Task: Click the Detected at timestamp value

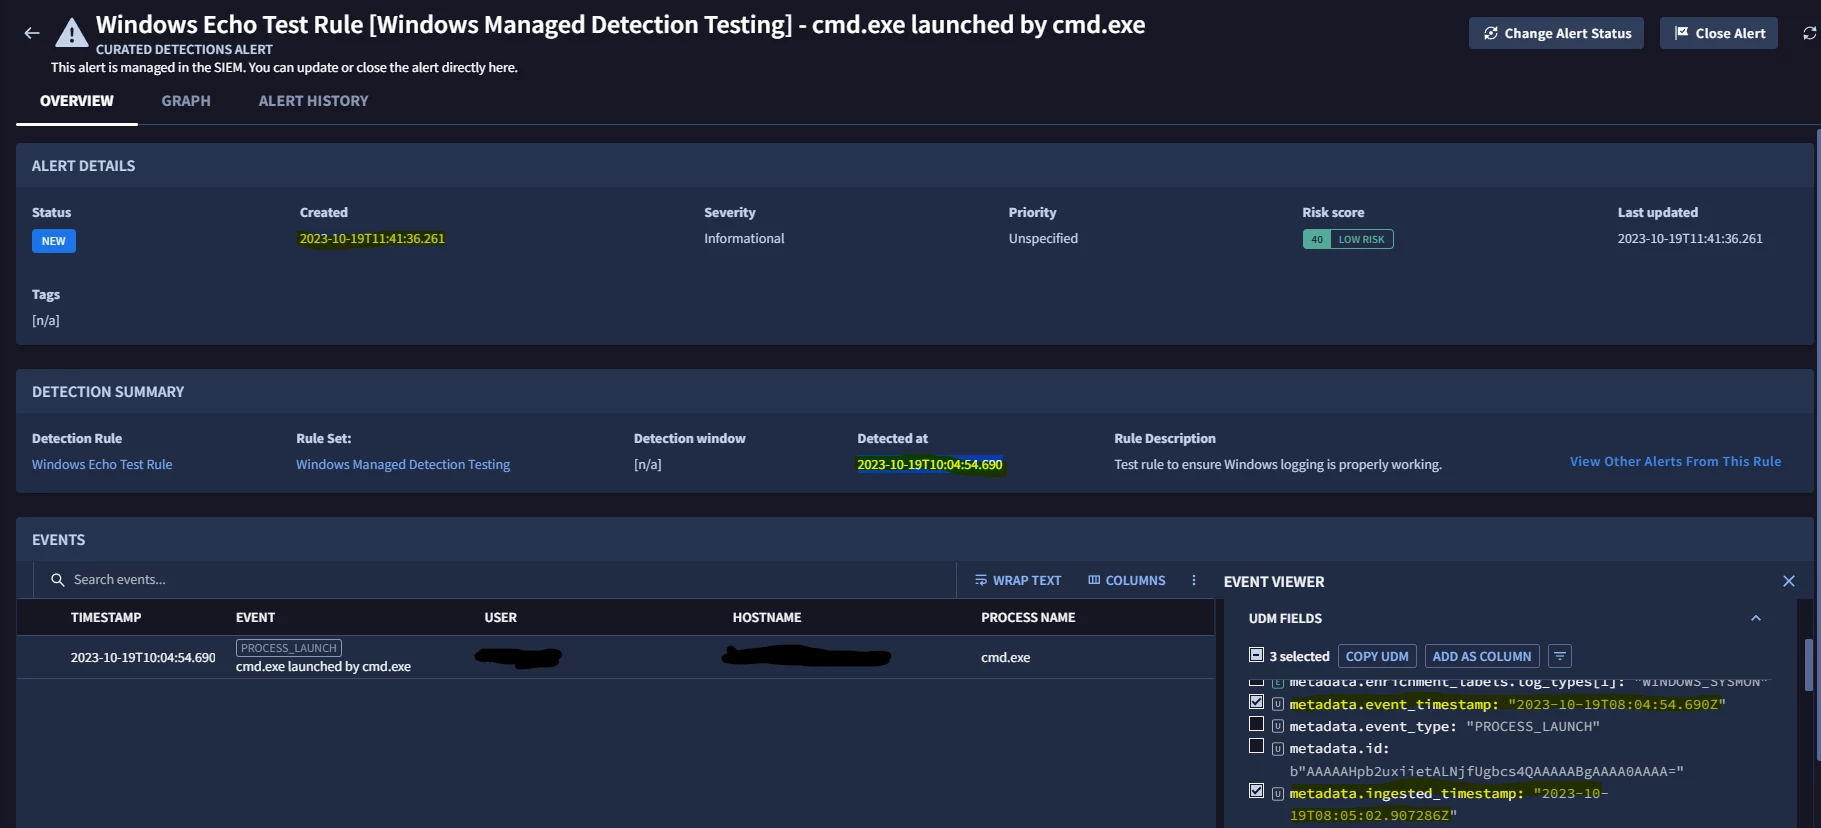Action: [x=930, y=464]
